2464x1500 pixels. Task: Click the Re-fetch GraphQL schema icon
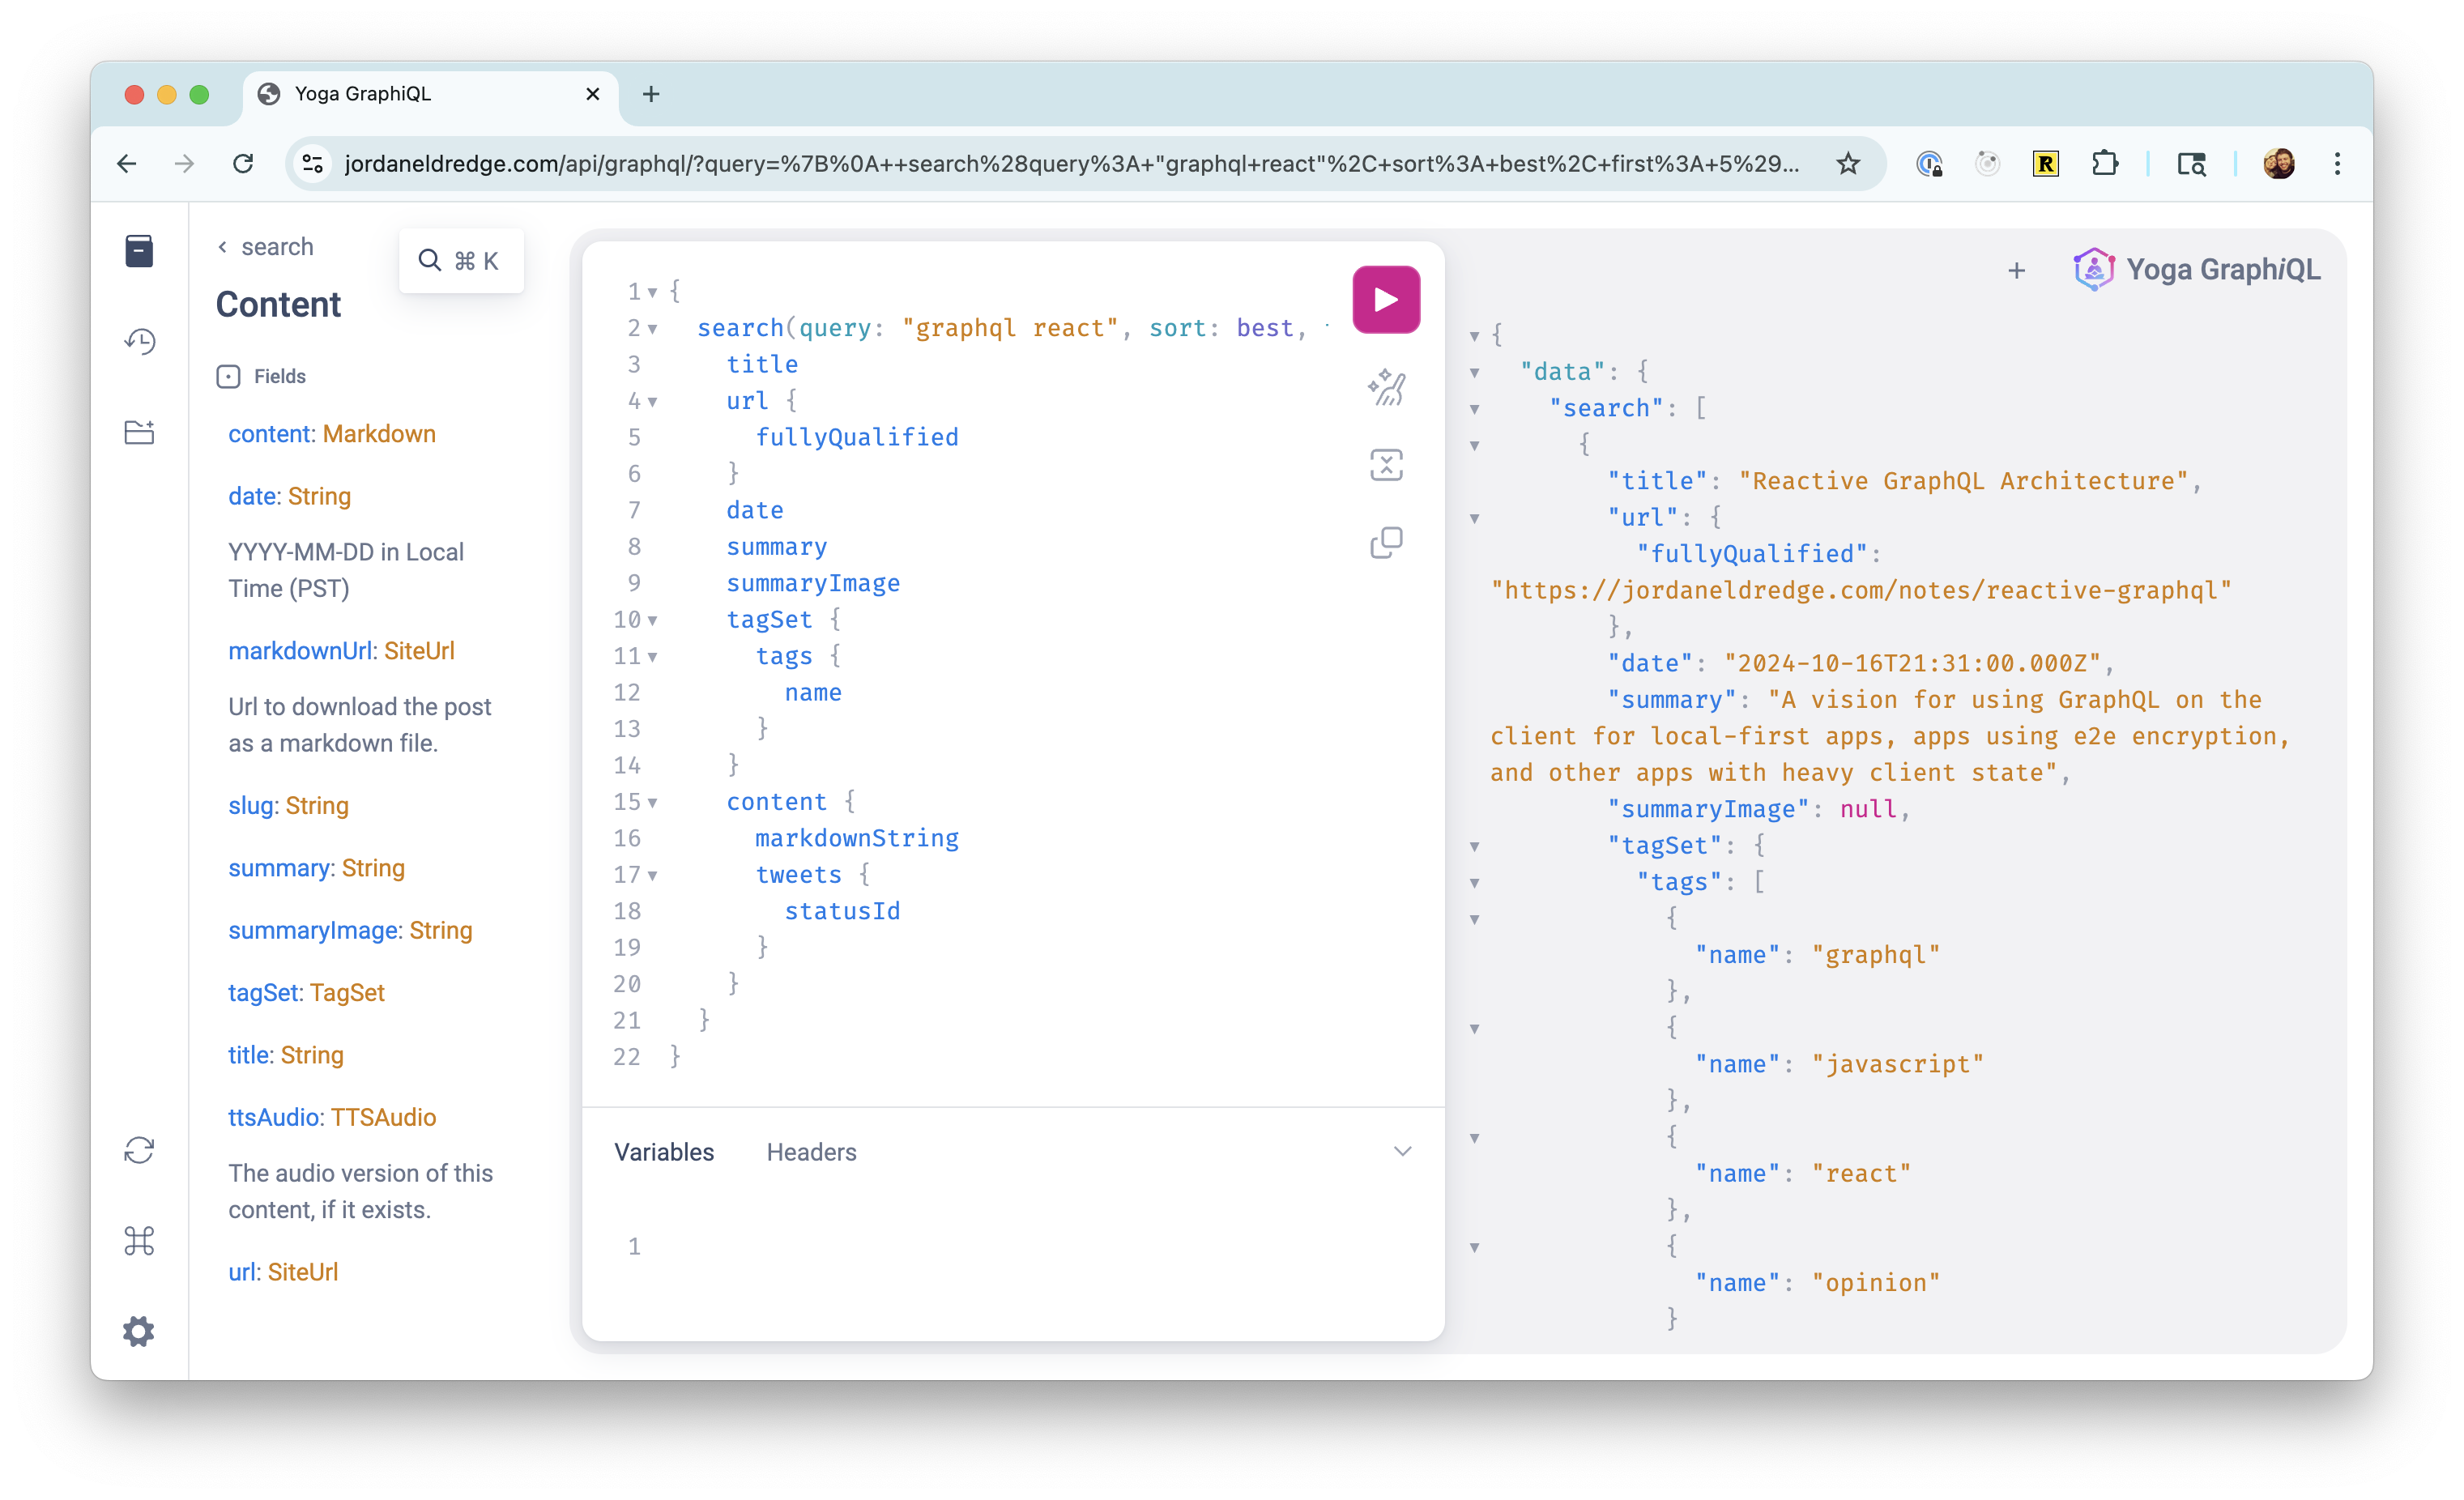click(139, 1150)
